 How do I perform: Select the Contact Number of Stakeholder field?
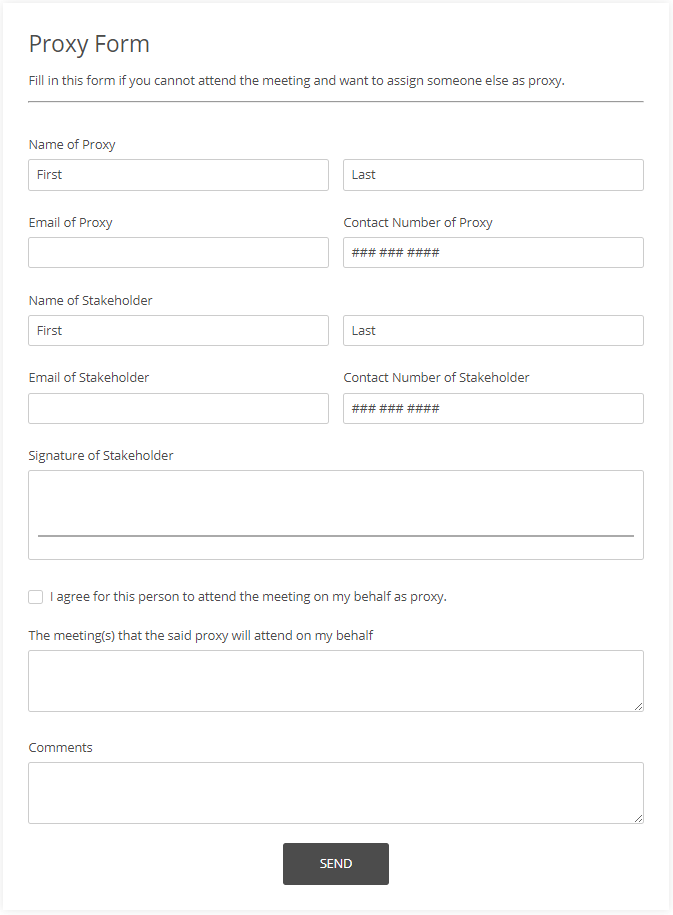click(493, 408)
